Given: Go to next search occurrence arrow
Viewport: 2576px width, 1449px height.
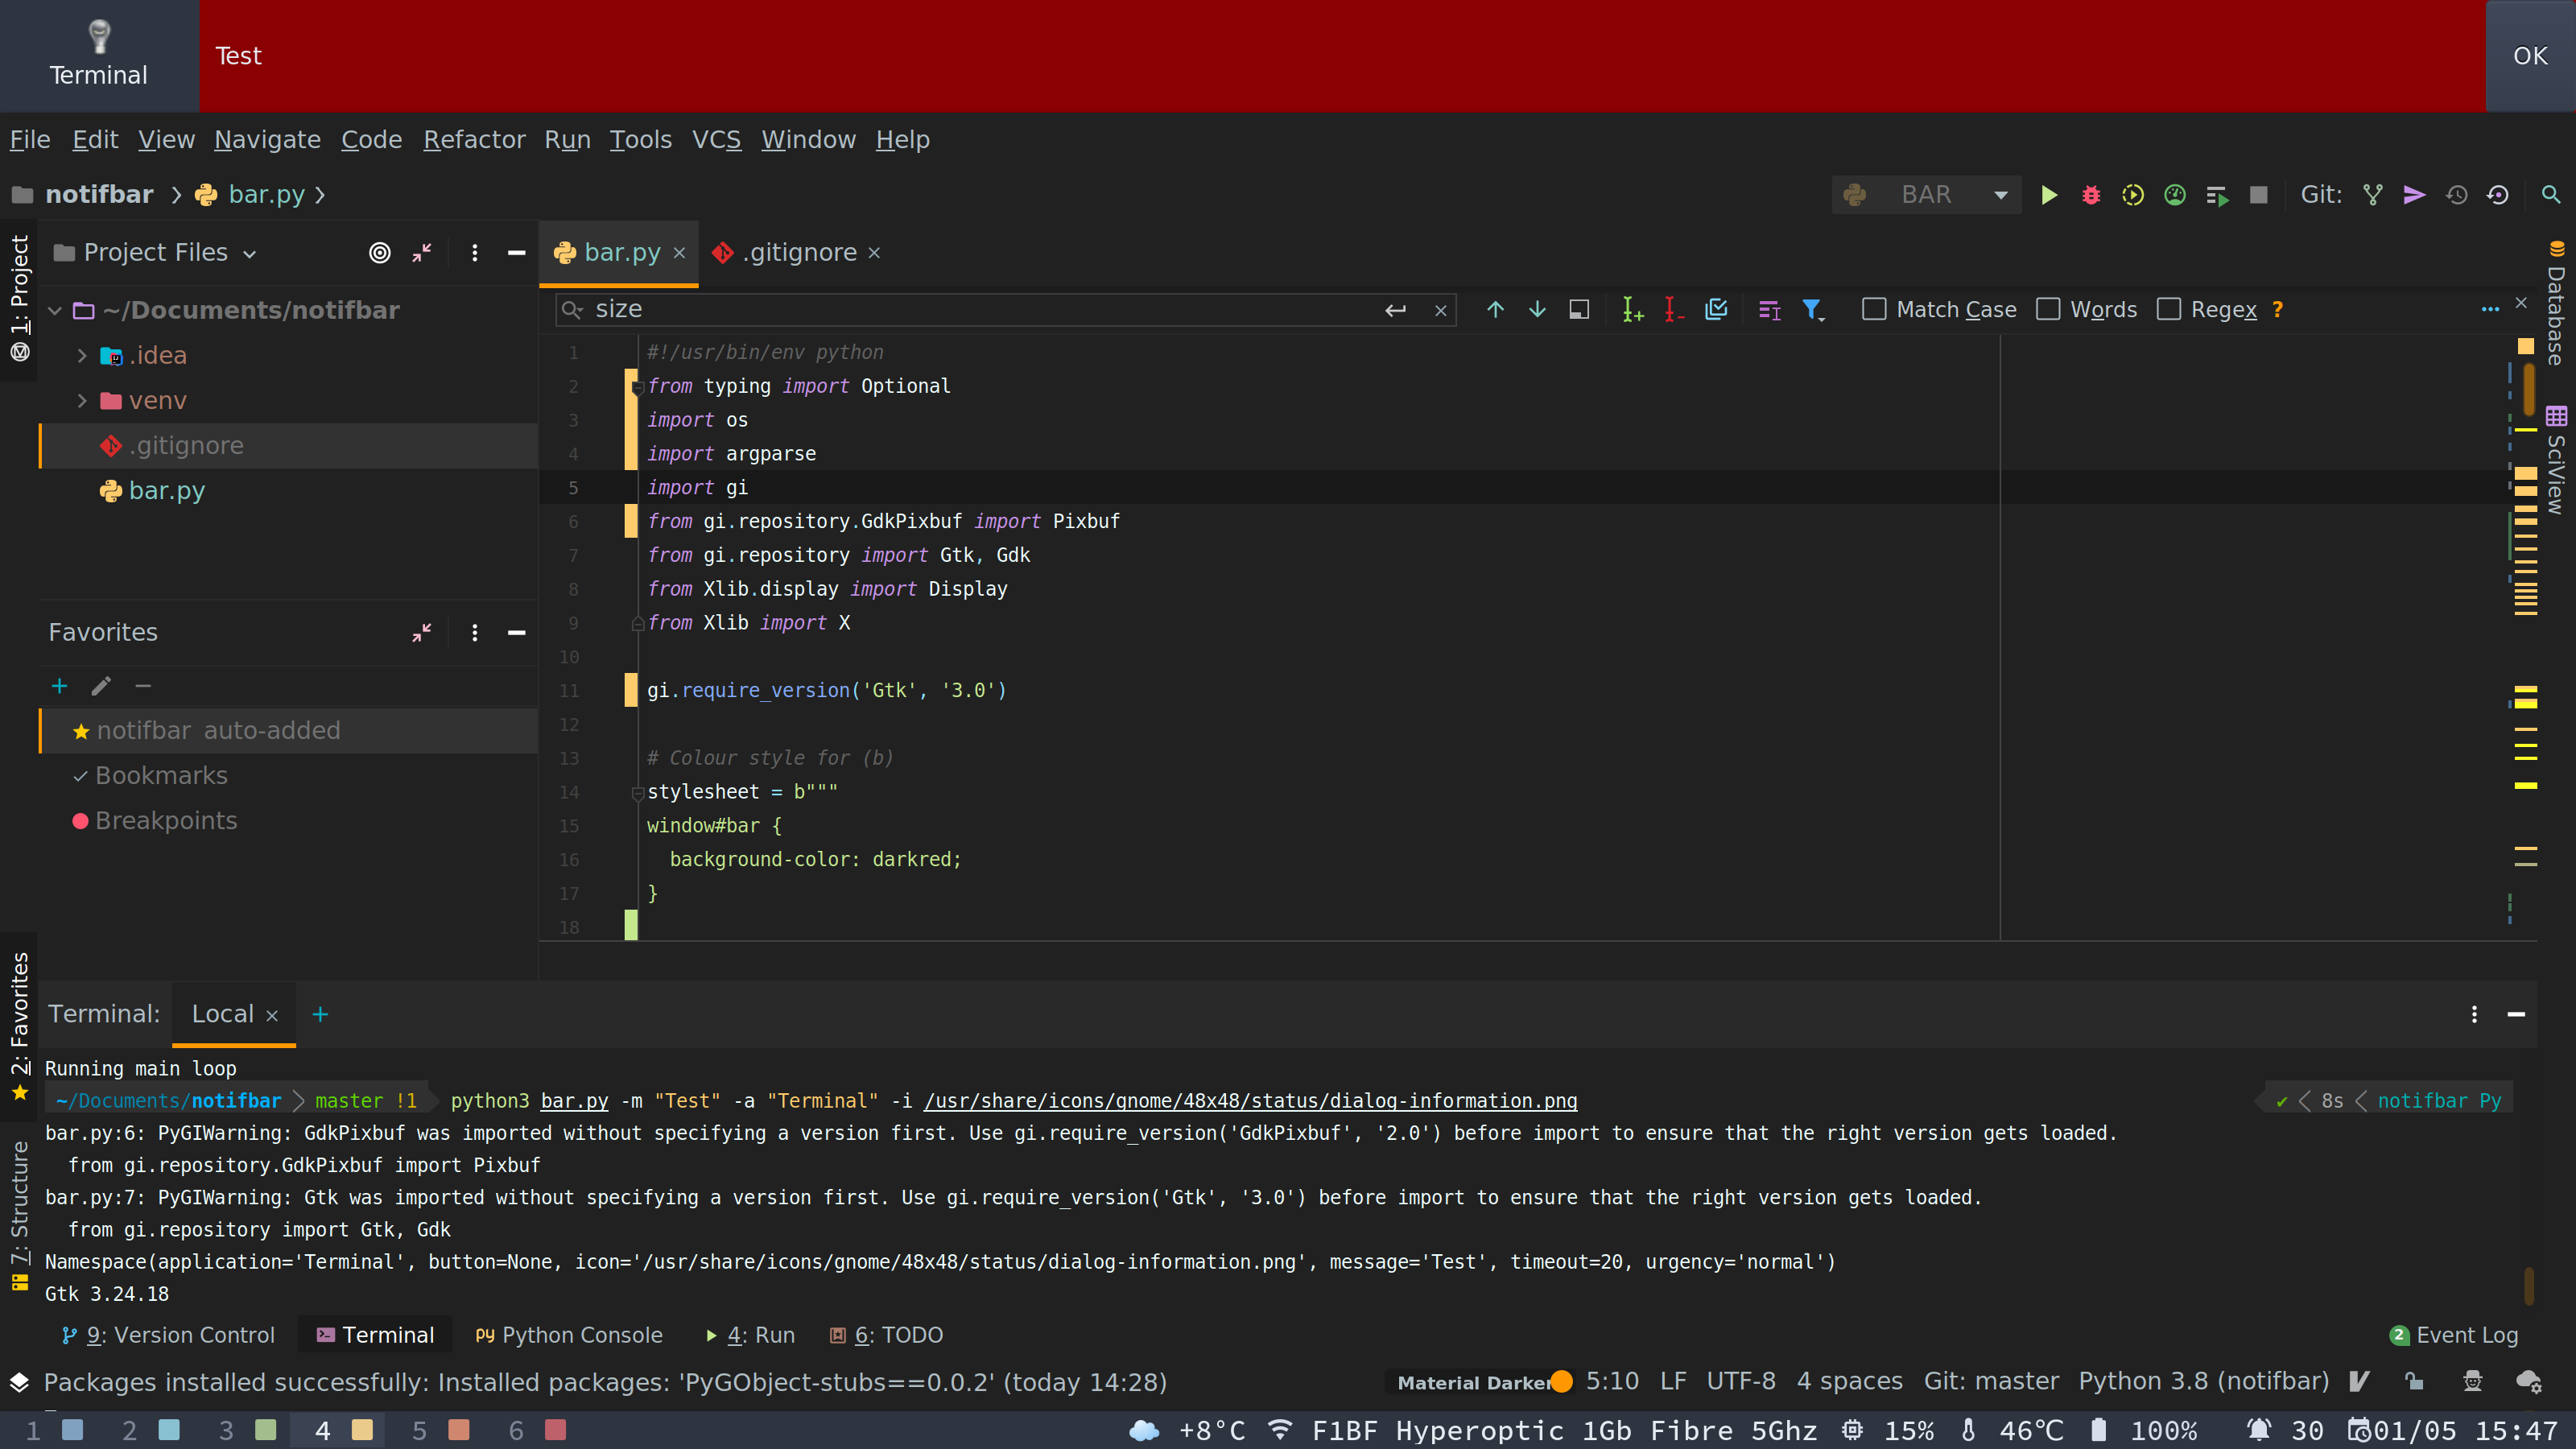Looking at the screenshot, I should (x=1537, y=310).
